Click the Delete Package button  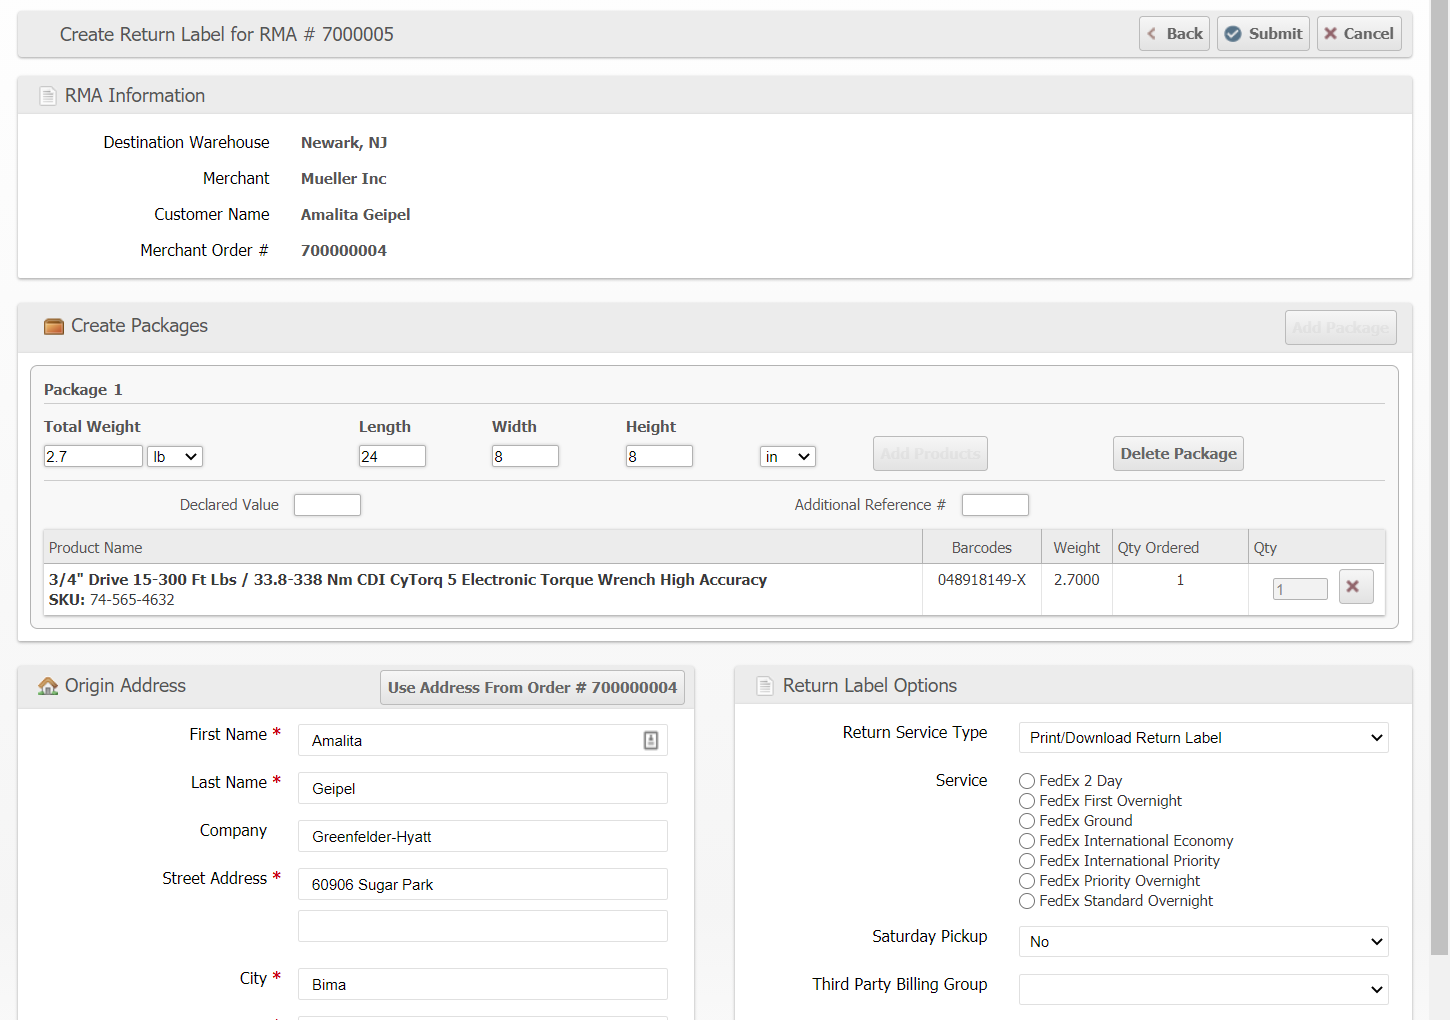(x=1178, y=454)
